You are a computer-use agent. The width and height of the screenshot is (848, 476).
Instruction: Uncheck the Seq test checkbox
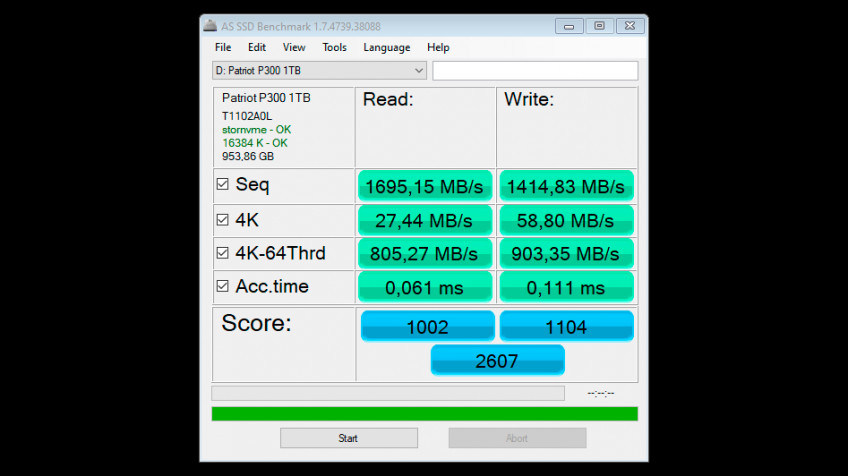point(222,184)
